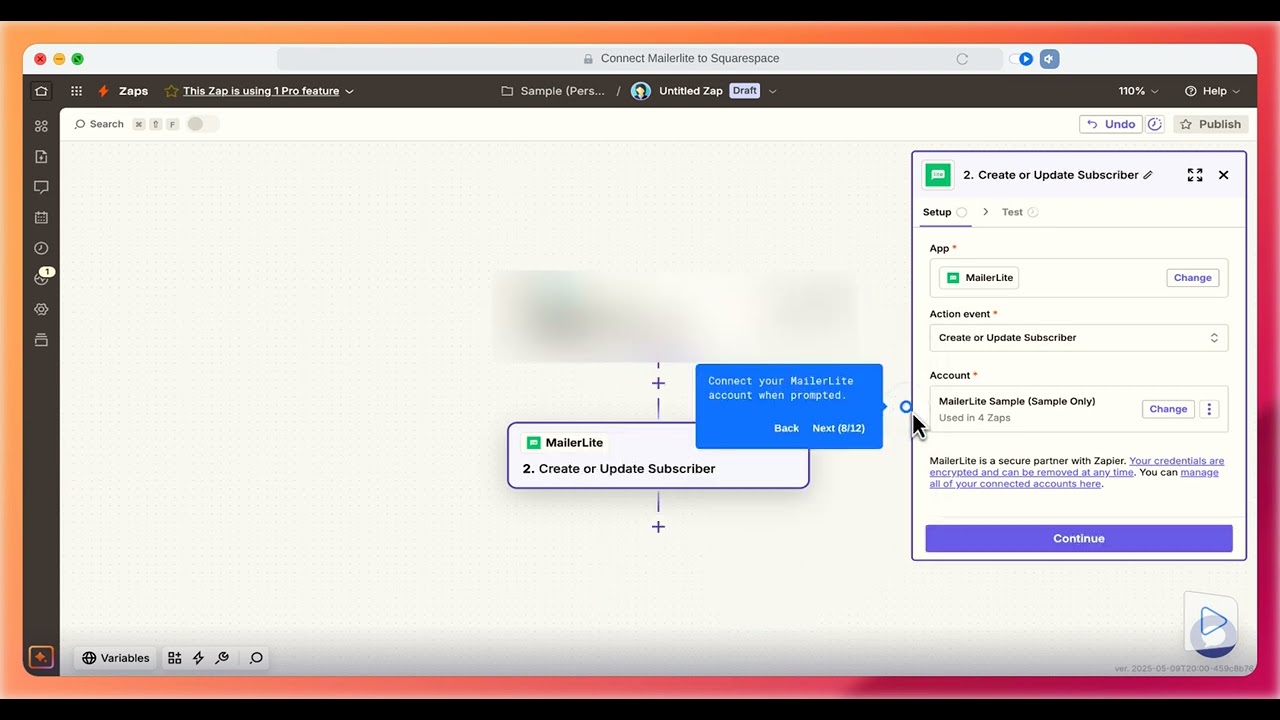Click the three-dot menu beside account Change

click(1209, 409)
